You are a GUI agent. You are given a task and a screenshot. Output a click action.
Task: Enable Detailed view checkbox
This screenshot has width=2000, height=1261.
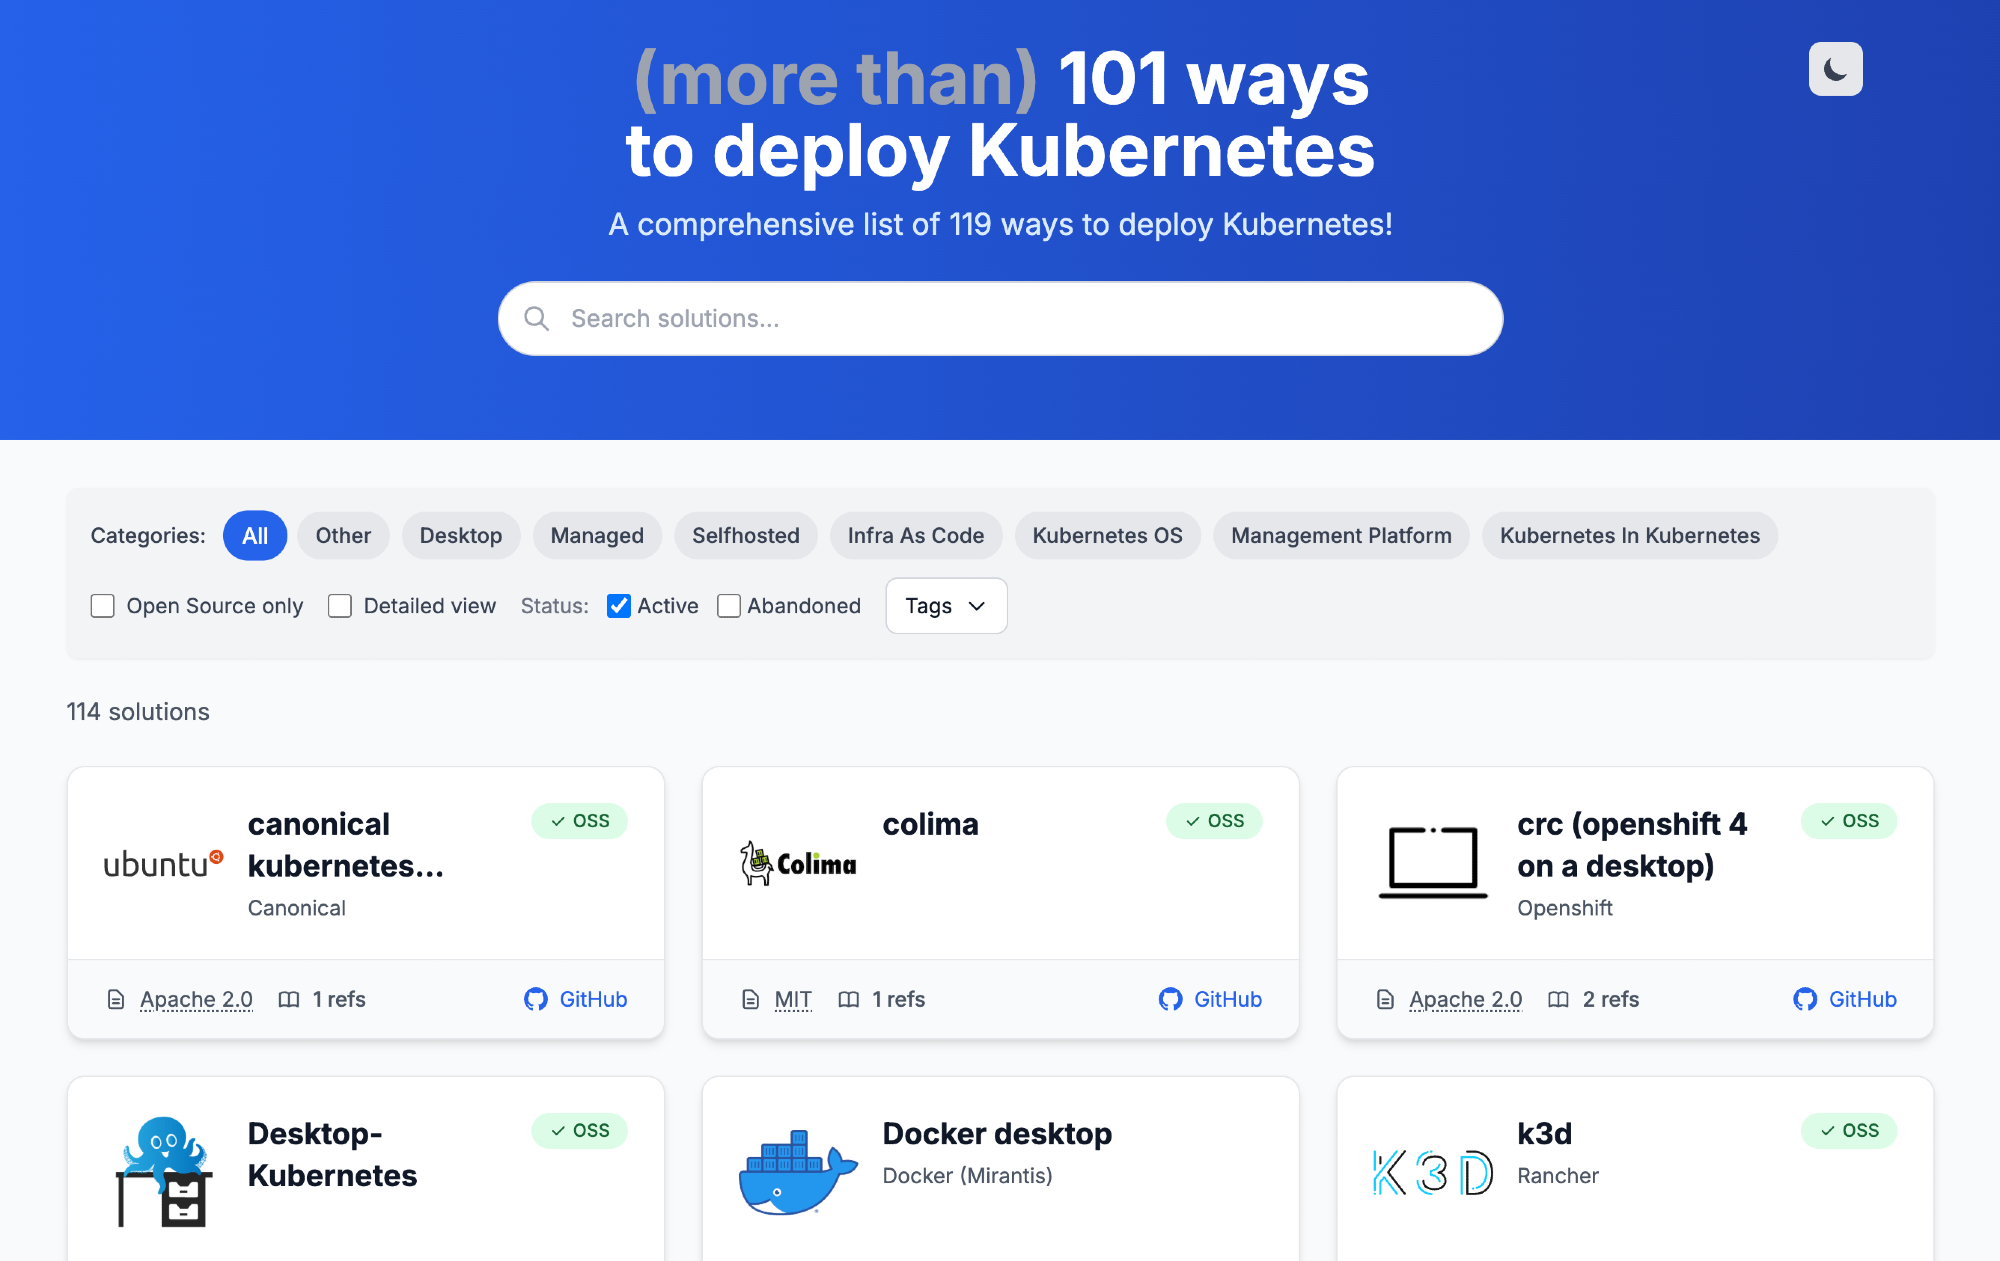point(340,606)
